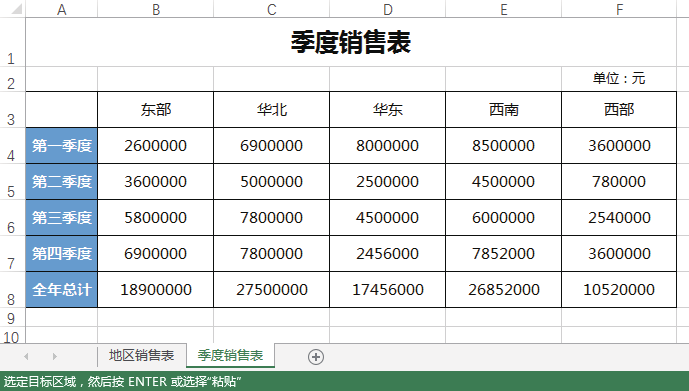Select row 3 header
Image resolution: width=689 pixels, height=391 pixels.
pyautogui.click(x=12, y=110)
